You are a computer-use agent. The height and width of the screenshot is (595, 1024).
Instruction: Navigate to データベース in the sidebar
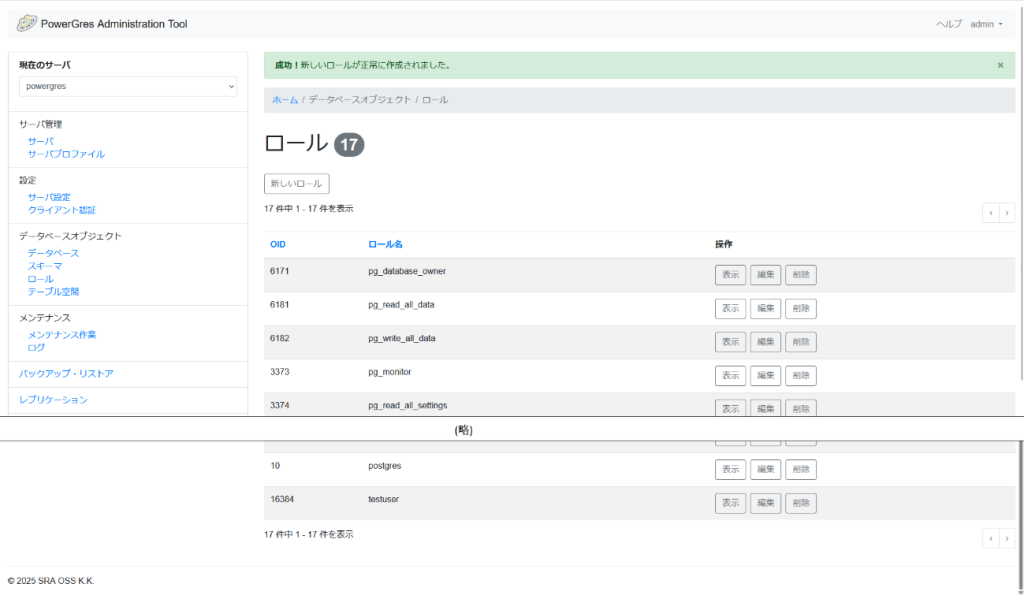point(53,253)
